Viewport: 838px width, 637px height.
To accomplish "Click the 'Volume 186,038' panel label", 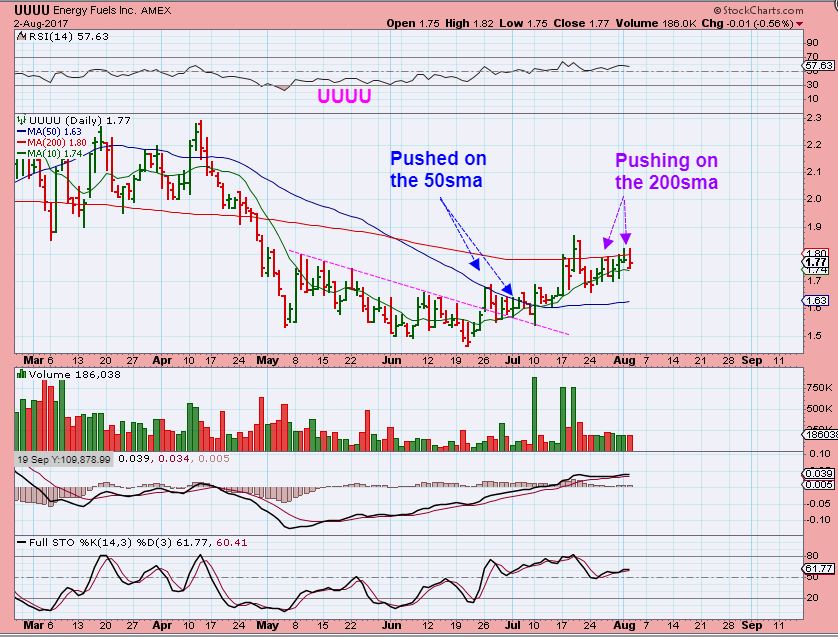I will click(x=74, y=374).
